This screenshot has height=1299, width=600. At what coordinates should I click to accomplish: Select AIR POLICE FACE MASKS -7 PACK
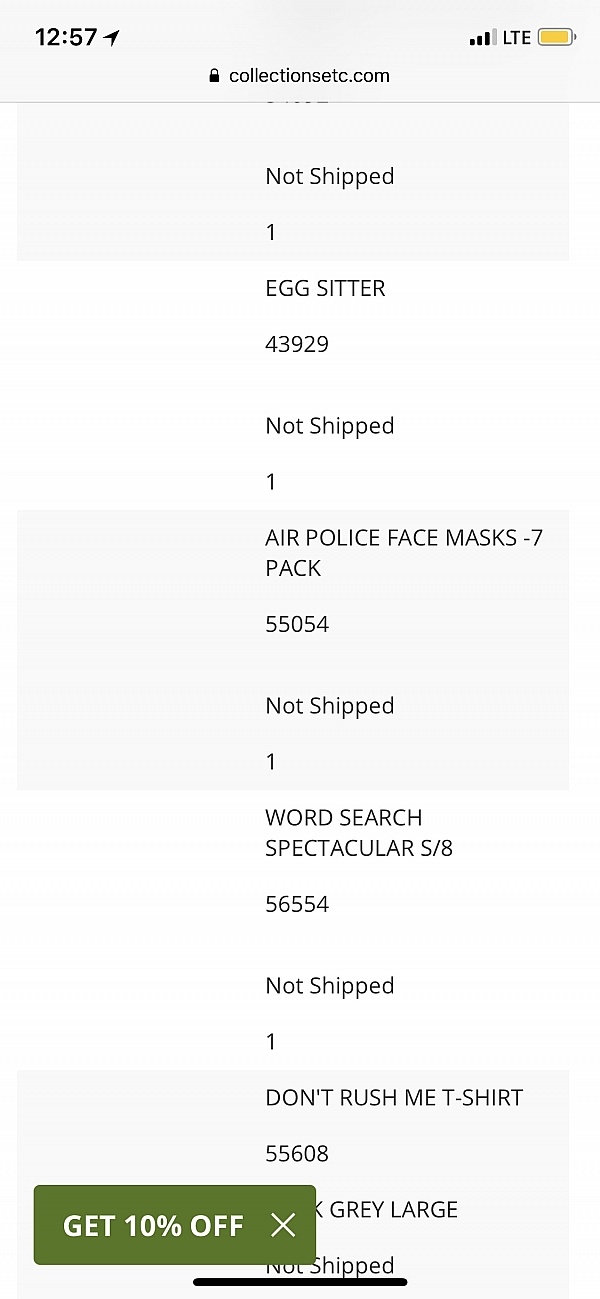(x=403, y=552)
